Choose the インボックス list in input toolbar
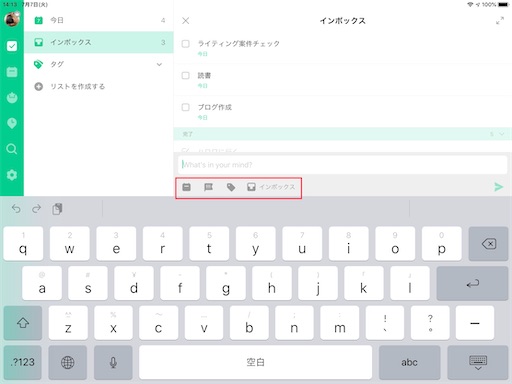The image size is (512, 384). click(x=271, y=187)
